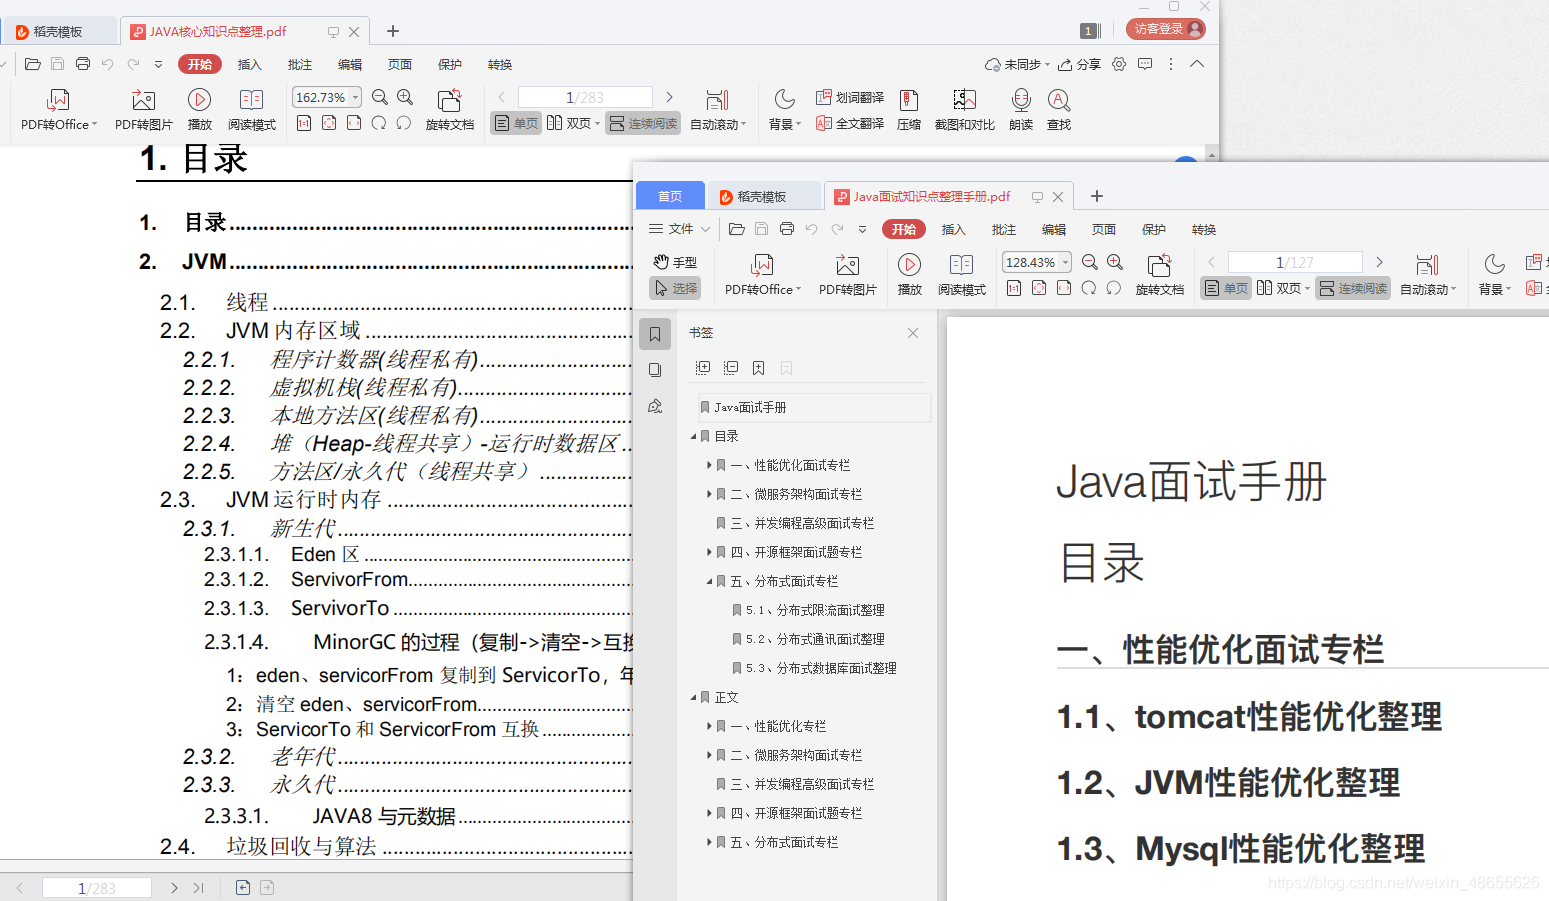Click 划词翻译 in back window toolbar

[850, 97]
